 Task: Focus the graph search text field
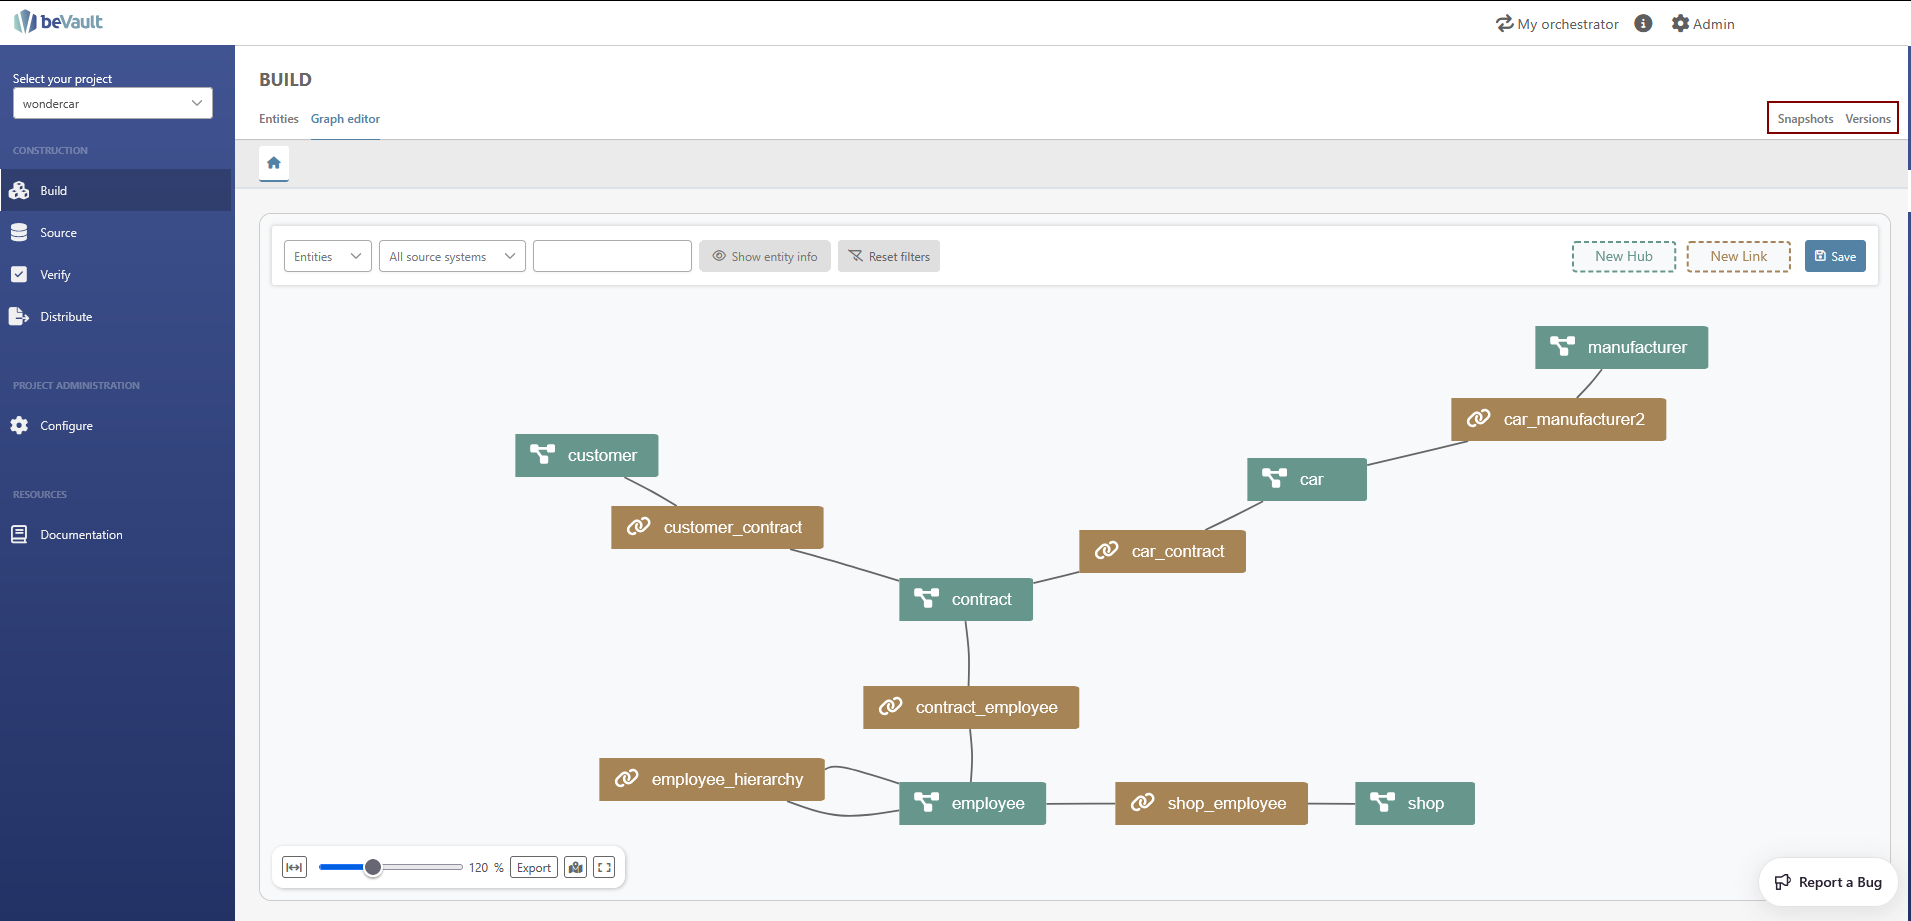point(612,257)
